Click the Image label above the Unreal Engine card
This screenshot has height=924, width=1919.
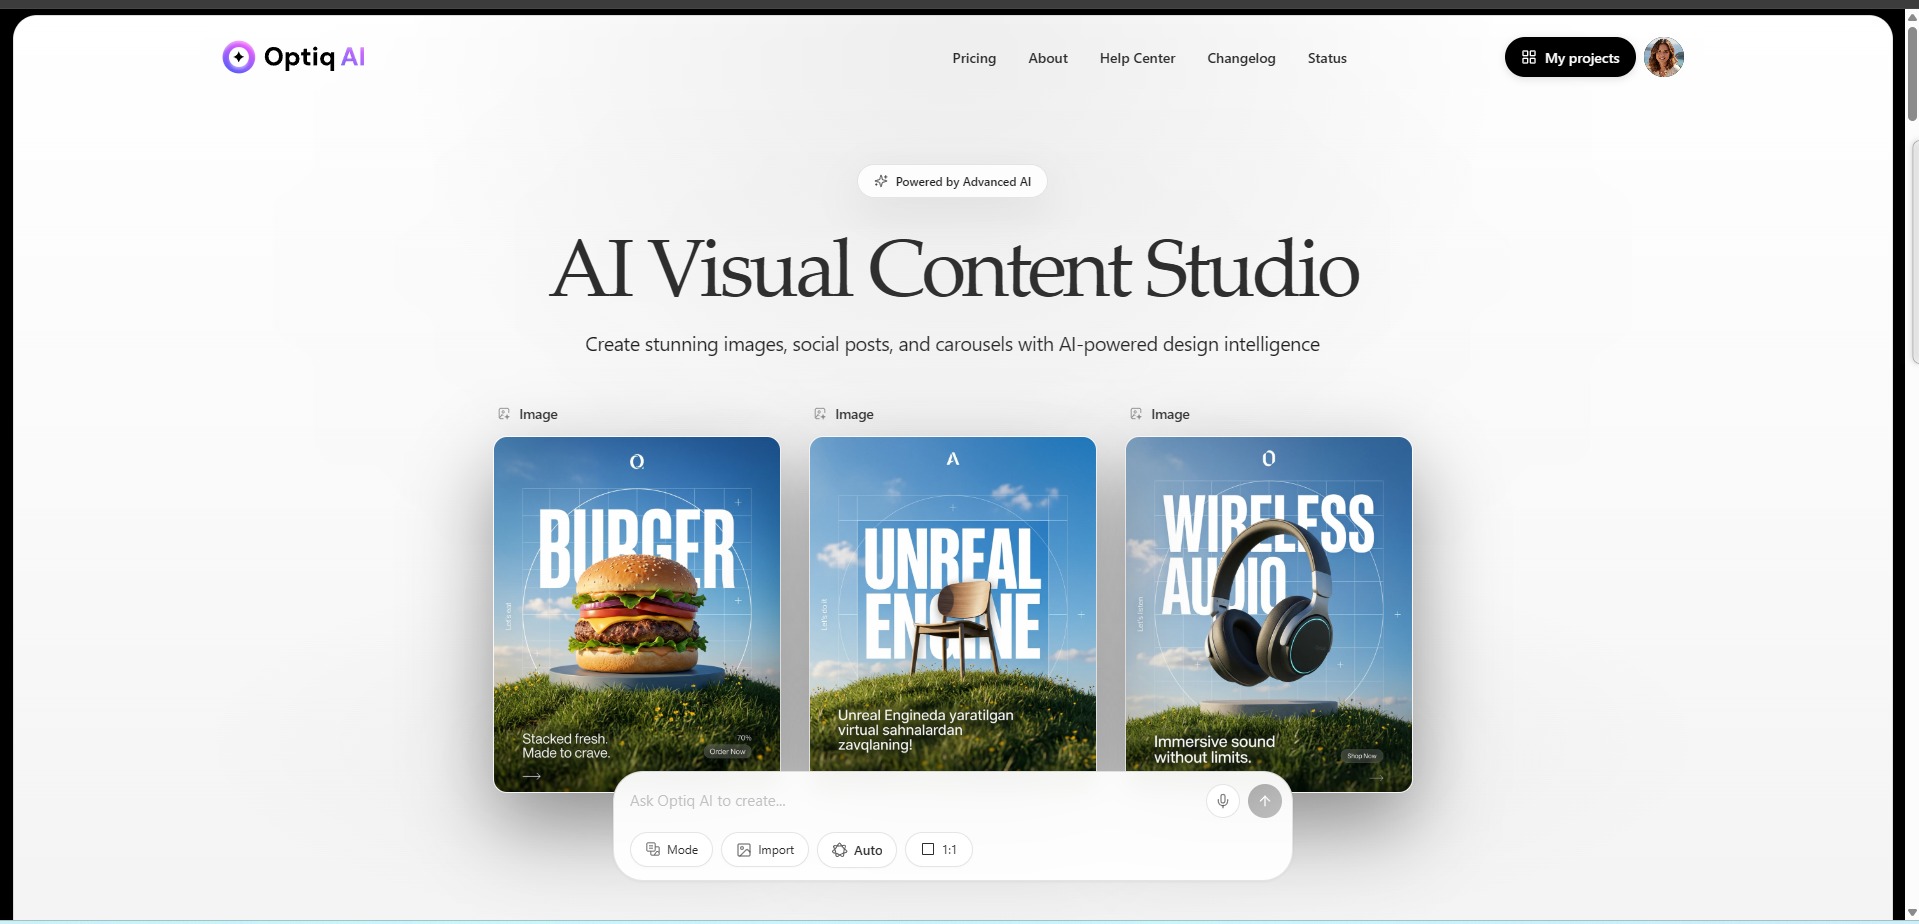point(844,414)
